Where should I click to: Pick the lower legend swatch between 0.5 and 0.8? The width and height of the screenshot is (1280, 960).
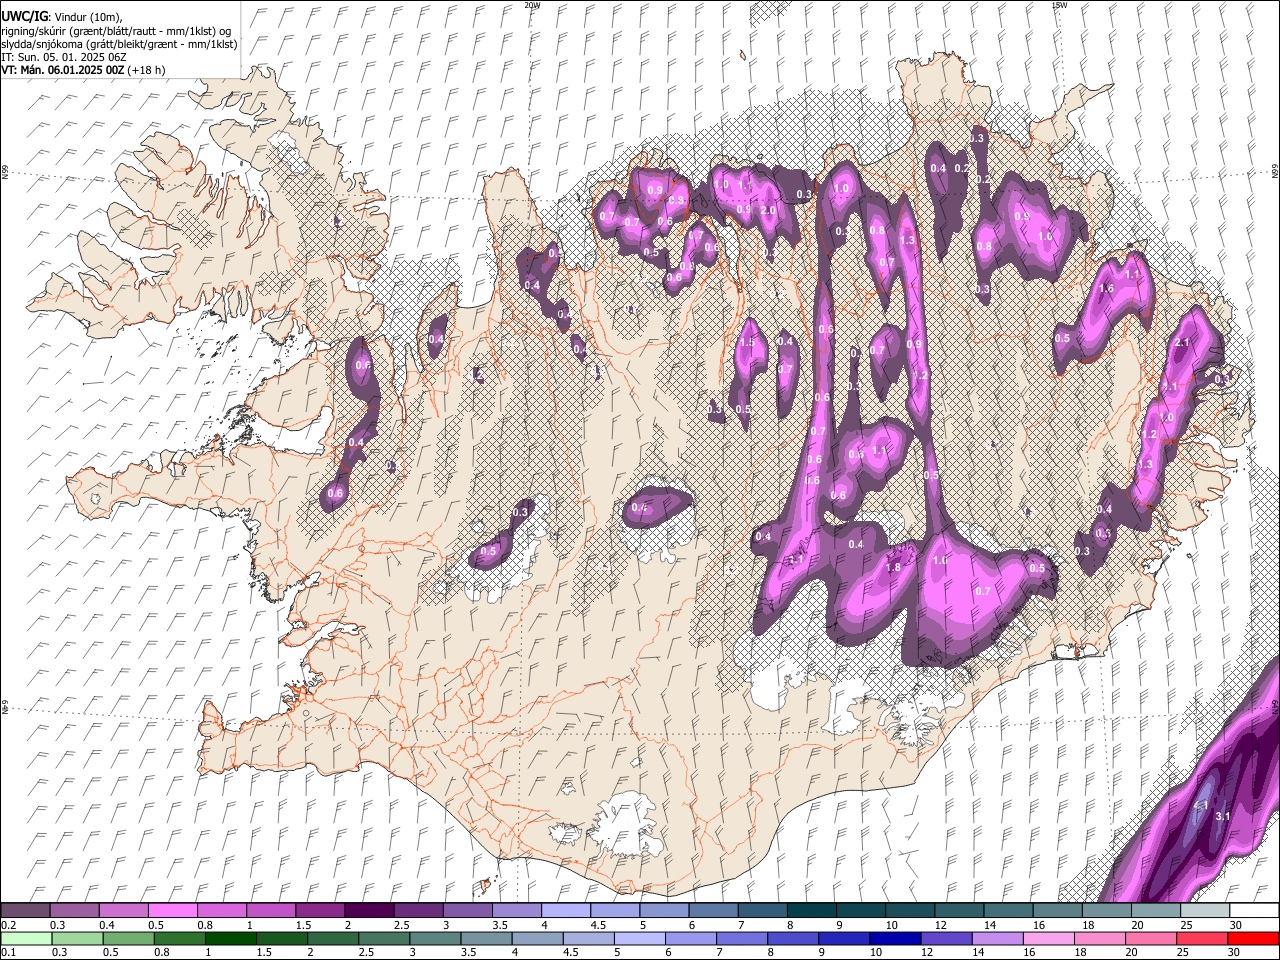pos(129,938)
